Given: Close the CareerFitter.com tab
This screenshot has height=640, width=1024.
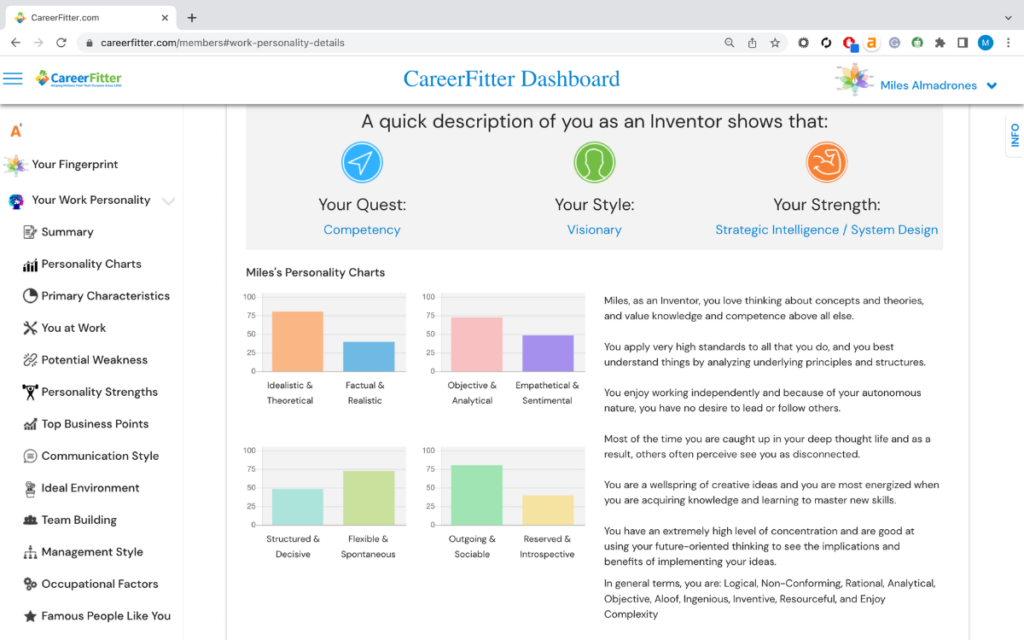Looking at the screenshot, I should coord(165,18).
